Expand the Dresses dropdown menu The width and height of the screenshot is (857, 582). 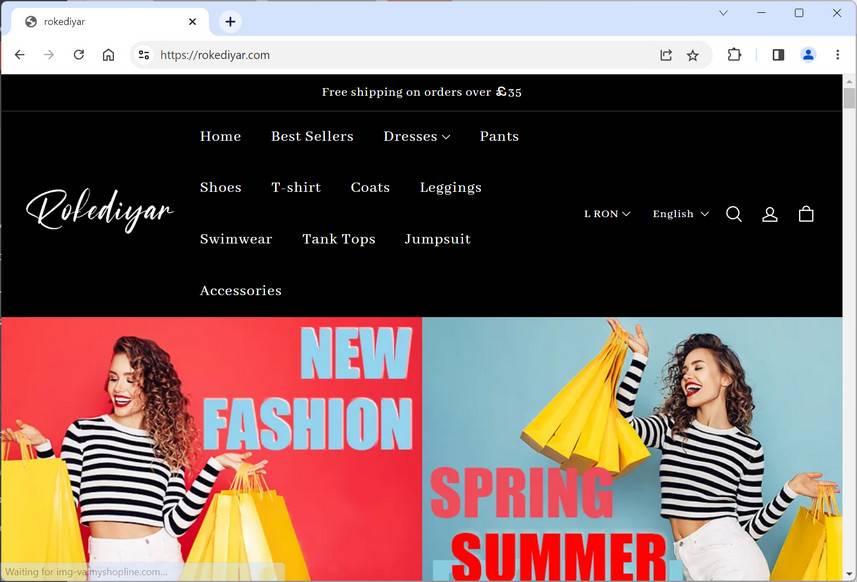coord(416,136)
